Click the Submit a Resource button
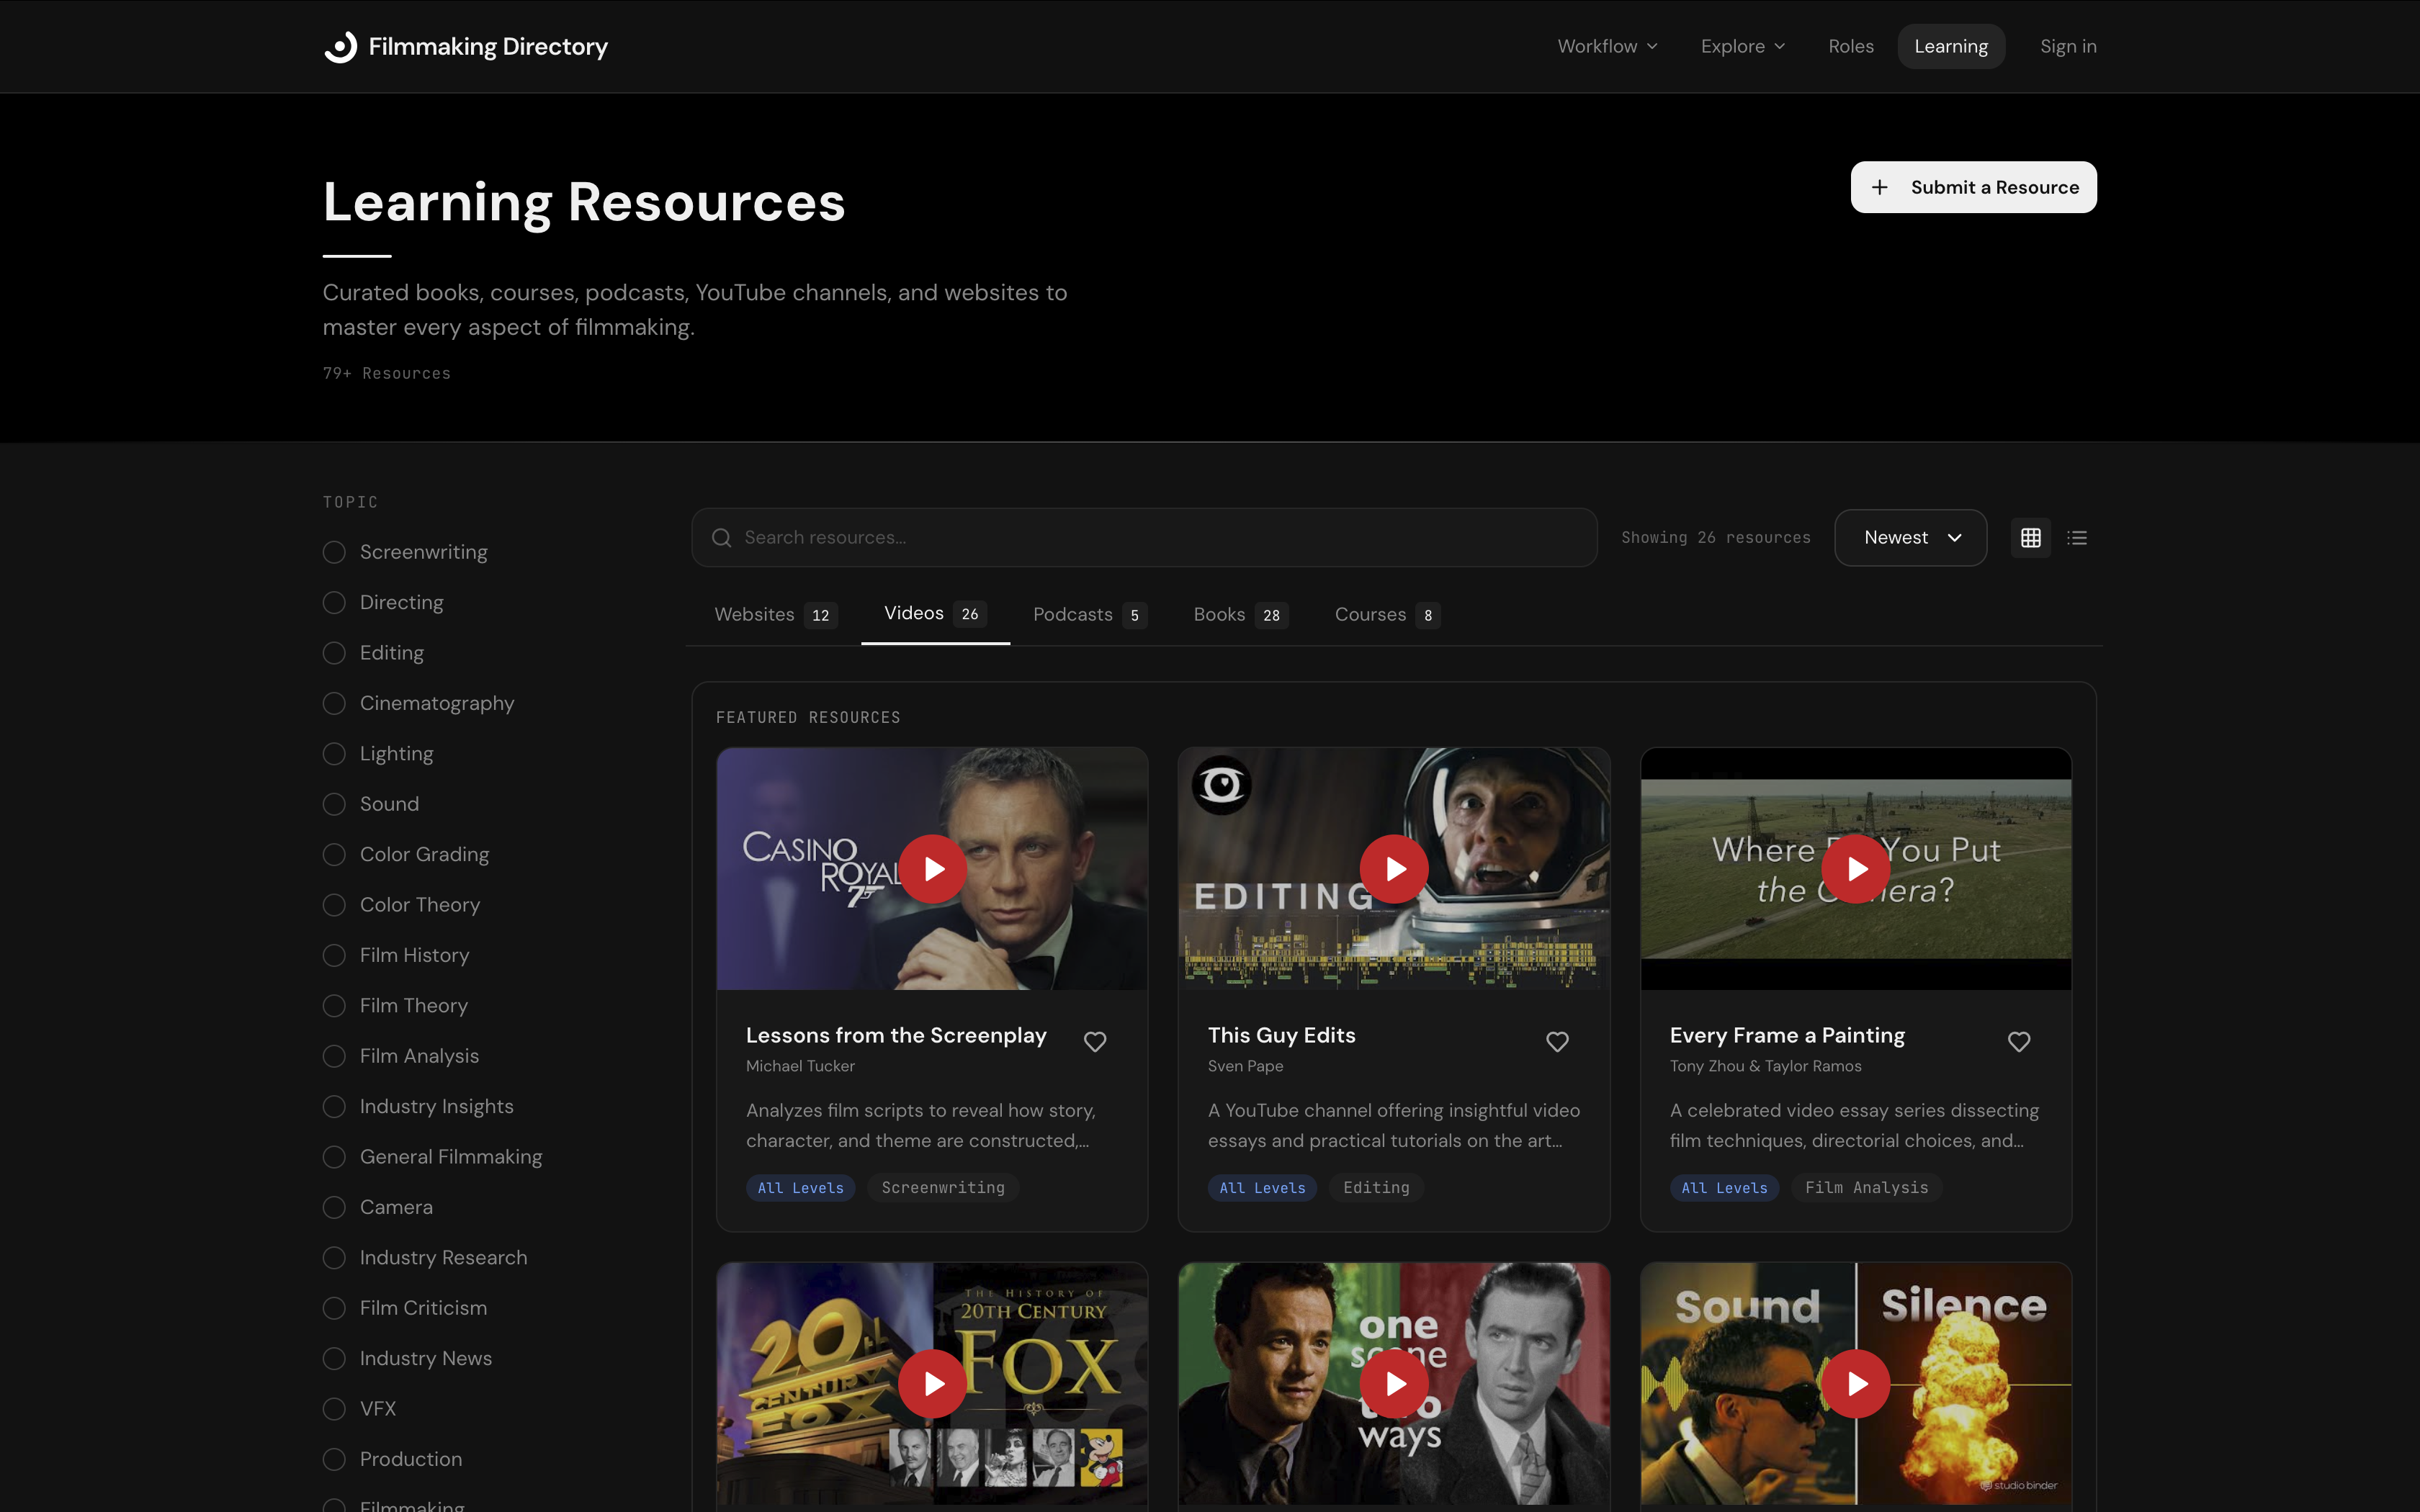 click(1972, 187)
